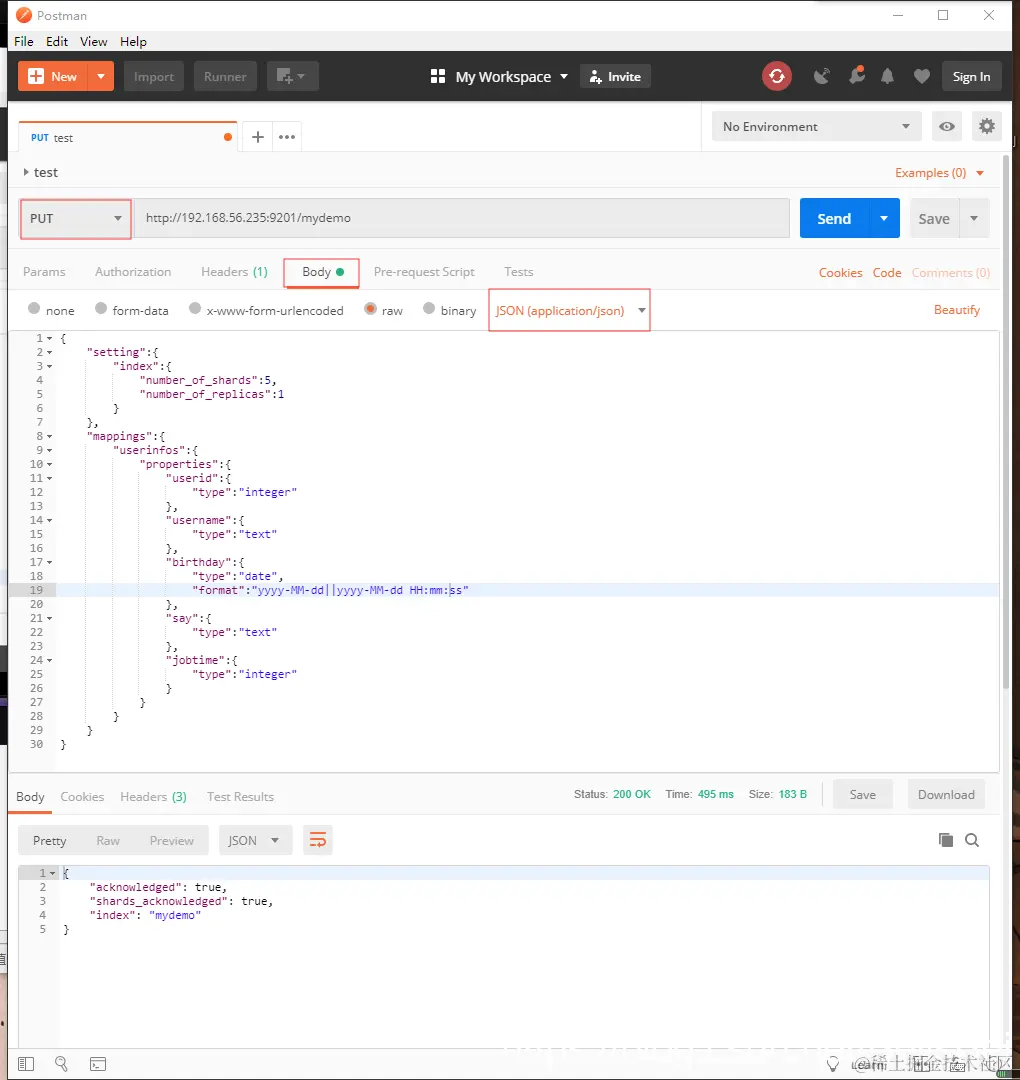
Task: Open response JSON format dropdown
Action: click(x=256, y=840)
